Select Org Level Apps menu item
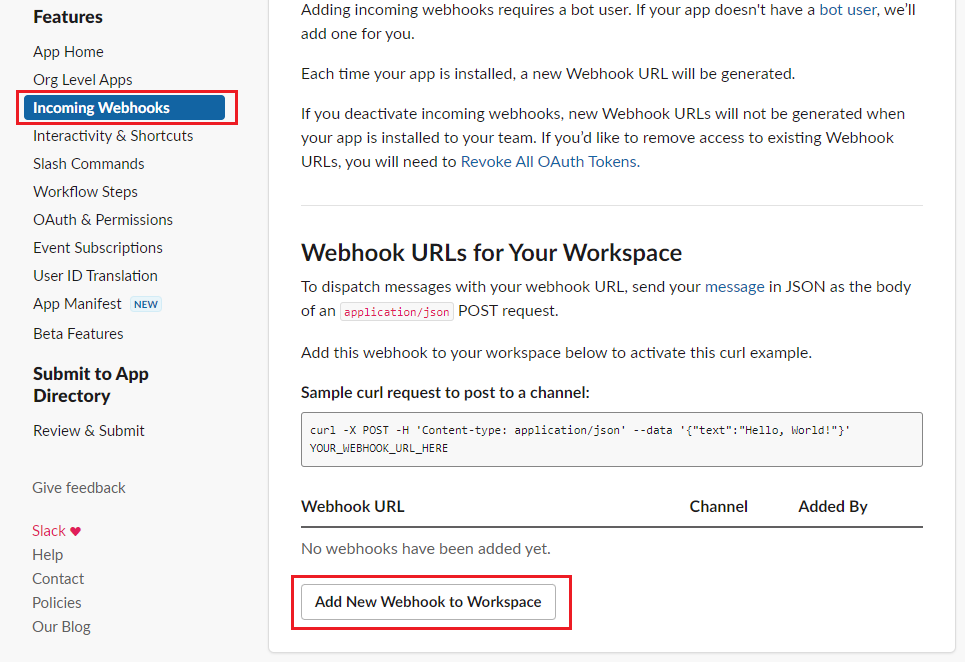 pos(82,80)
